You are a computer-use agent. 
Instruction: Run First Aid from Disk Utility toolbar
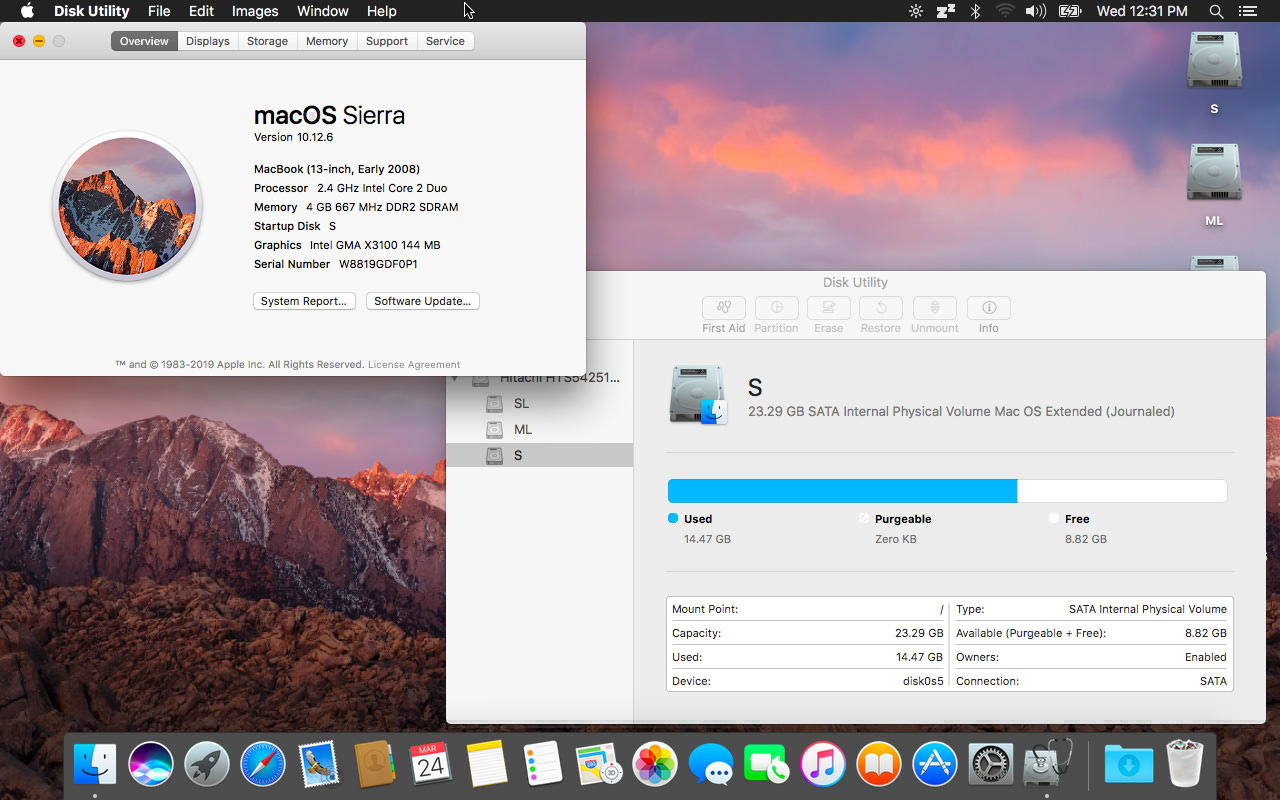click(724, 308)
